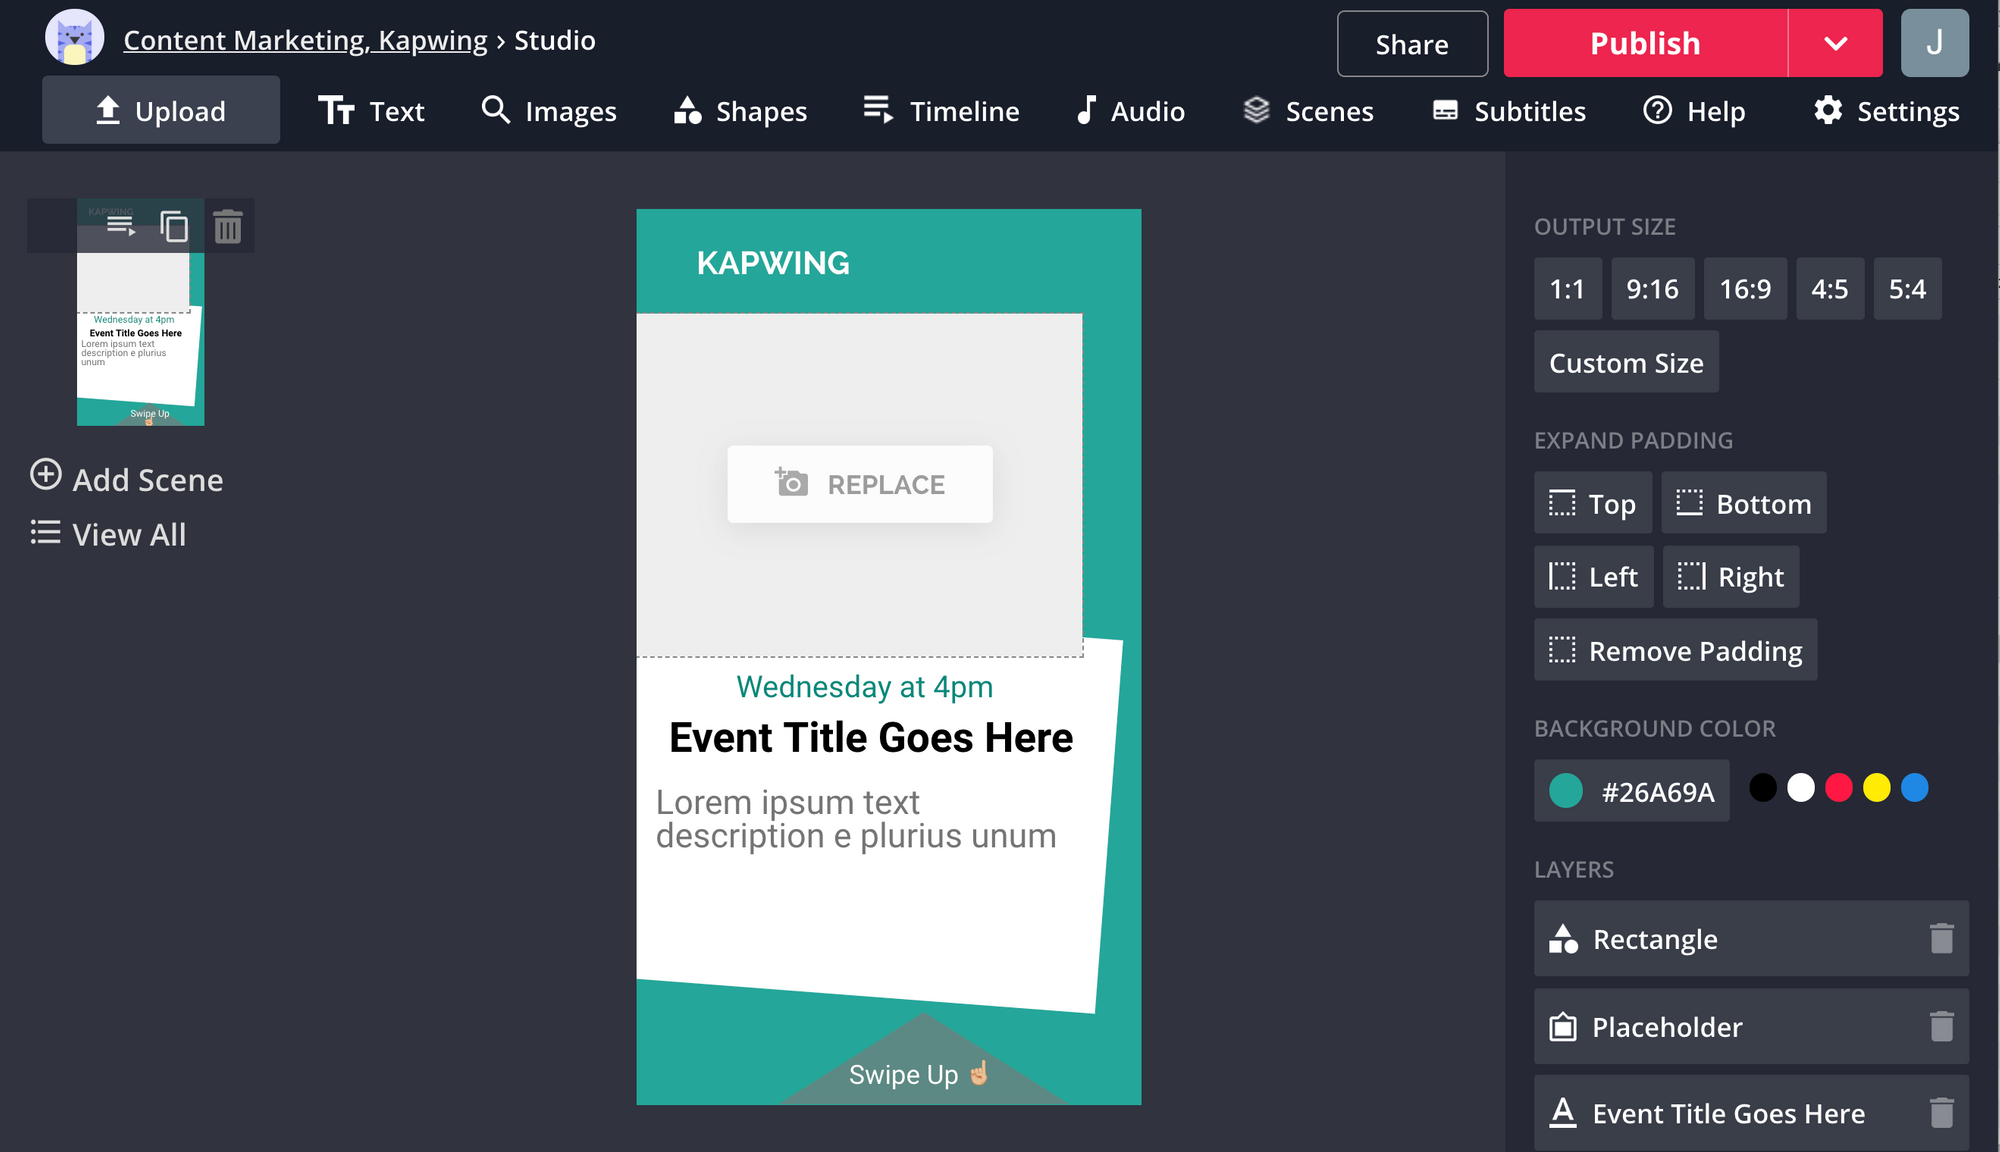The image size is (2000, 1152).
Task: Choose the red background color swatch
Action: (x=1838, y=788)
